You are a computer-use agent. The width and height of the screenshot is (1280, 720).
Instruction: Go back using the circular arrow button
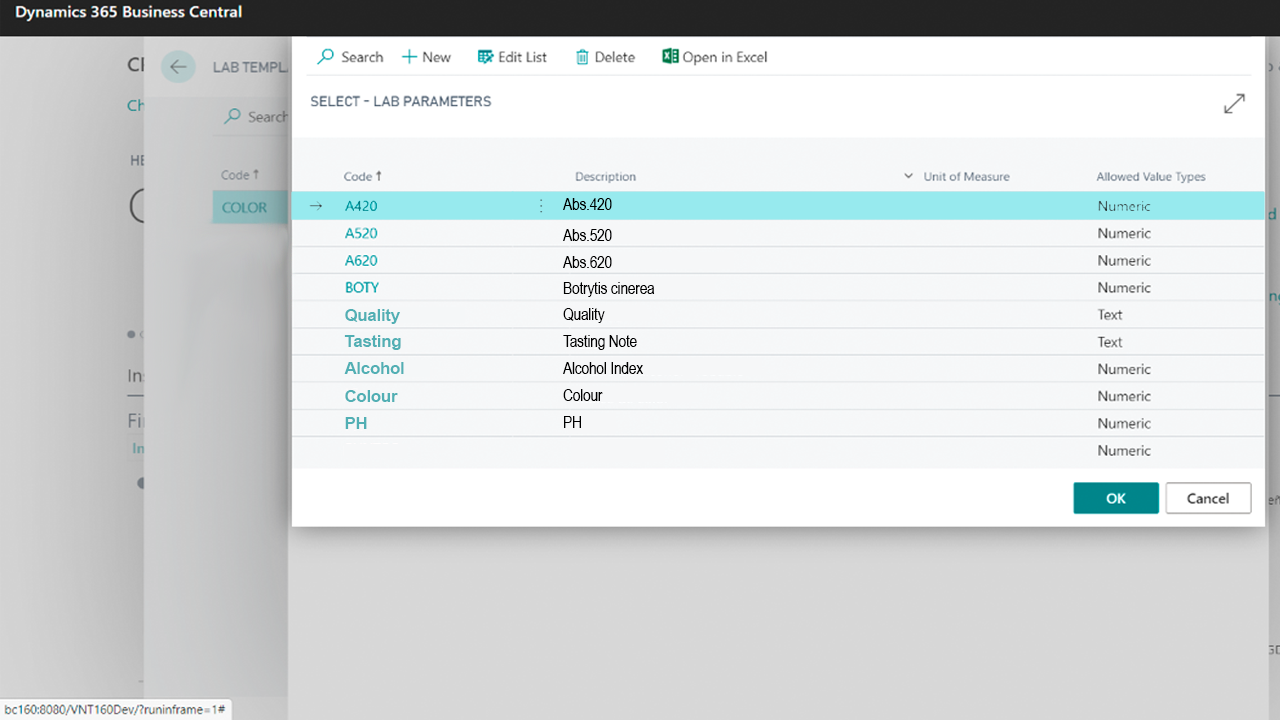[178, 67]
